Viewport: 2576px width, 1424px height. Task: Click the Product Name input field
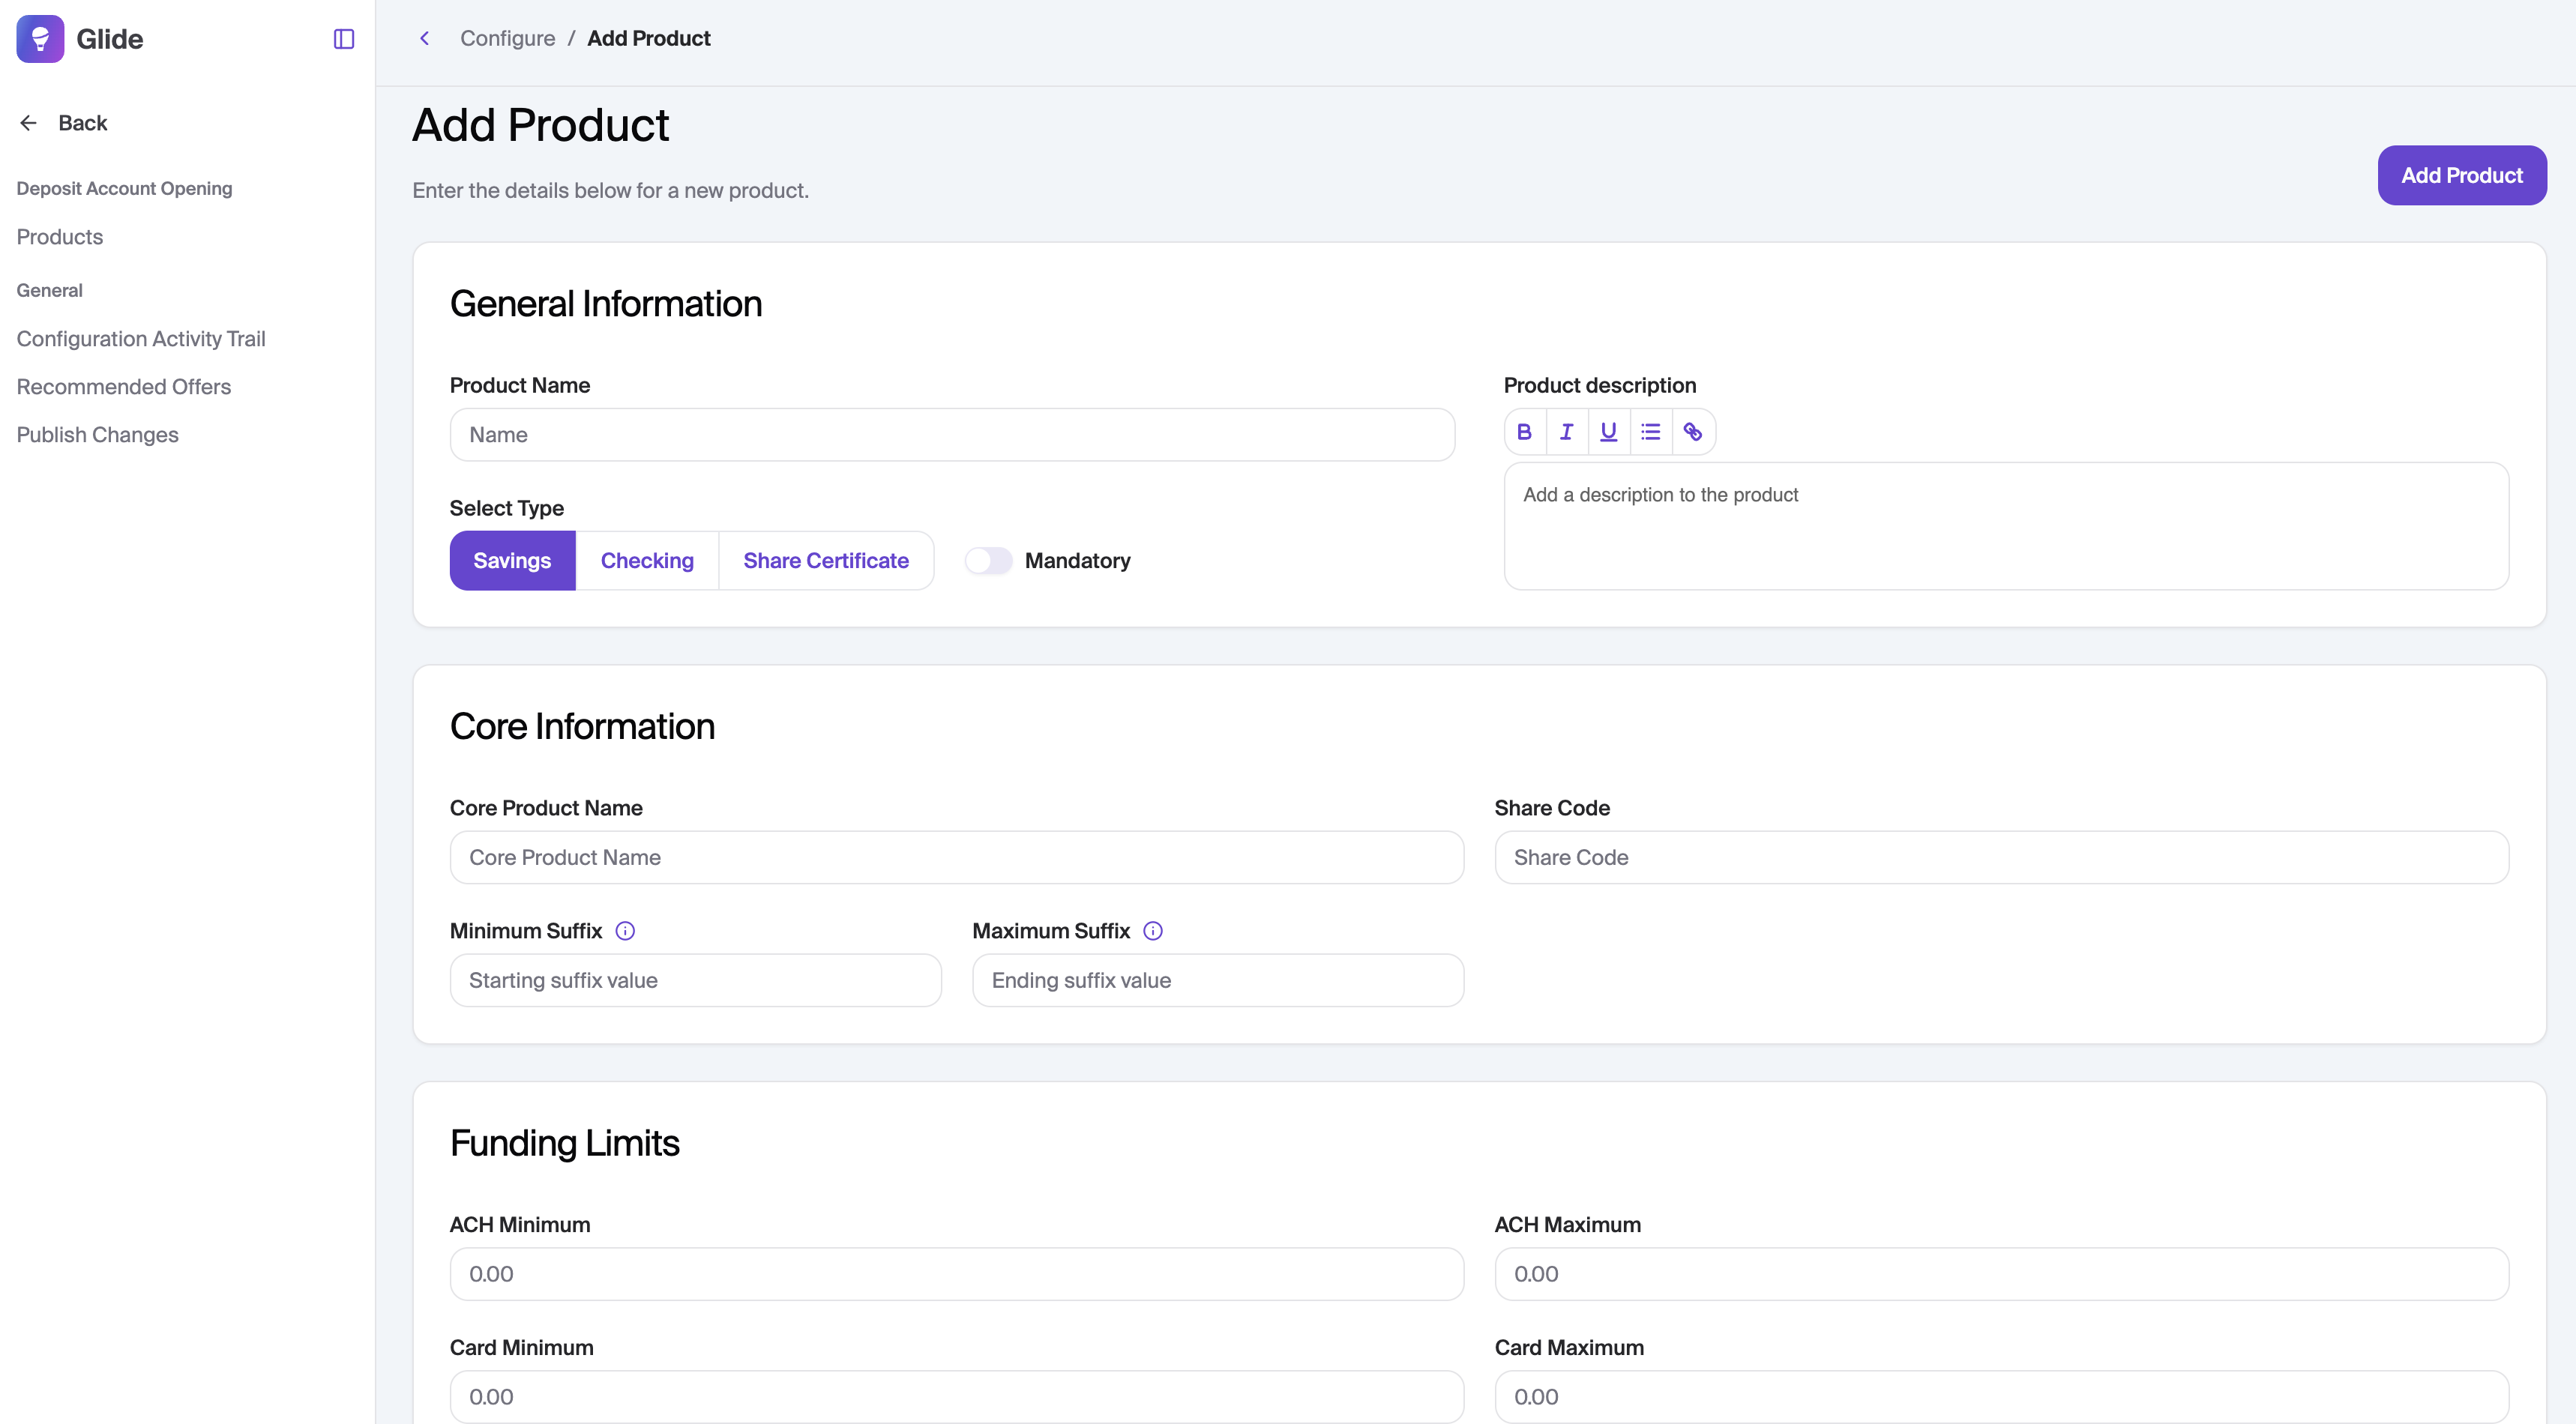click(x=952, y=435)
